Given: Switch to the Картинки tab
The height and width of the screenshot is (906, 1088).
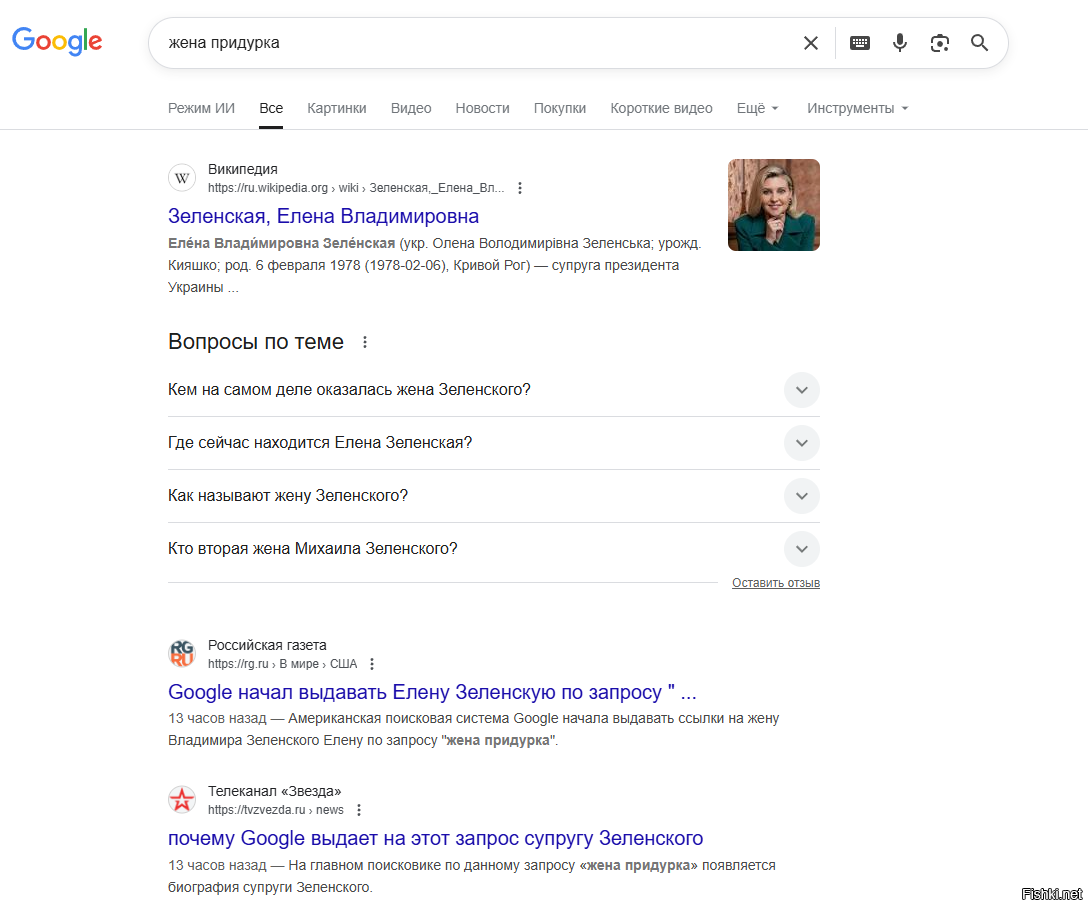Looking at the screenshot, I should [x=336, y=108].
